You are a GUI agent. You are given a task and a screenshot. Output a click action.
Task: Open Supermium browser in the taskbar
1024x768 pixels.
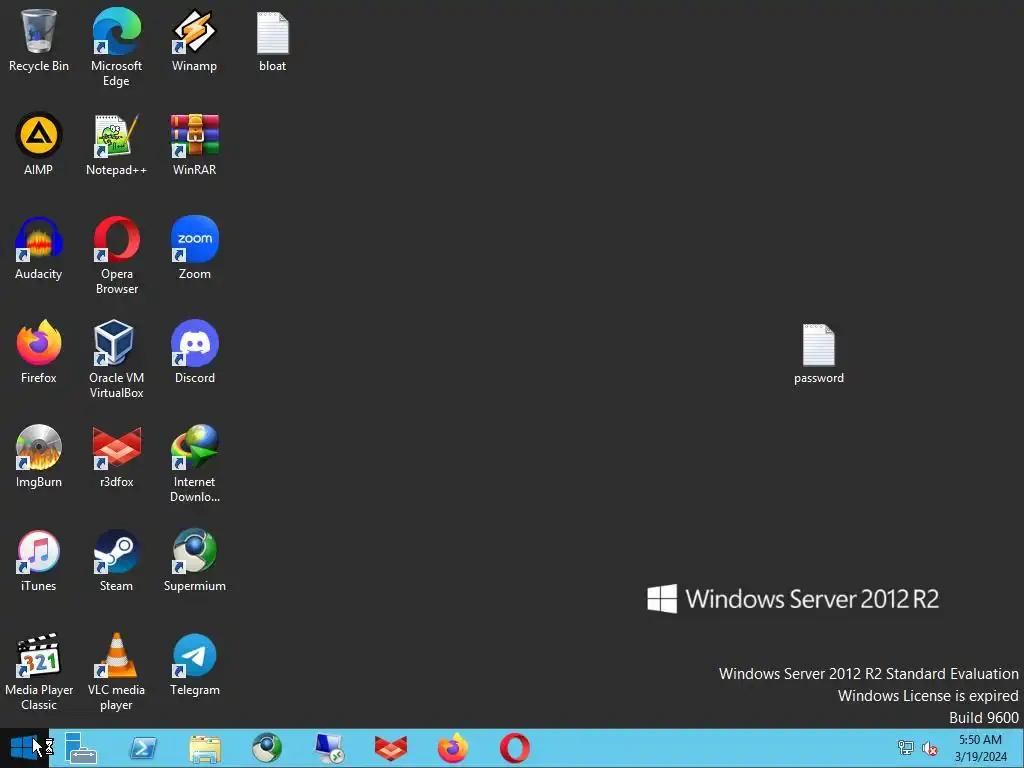point(267,748)
